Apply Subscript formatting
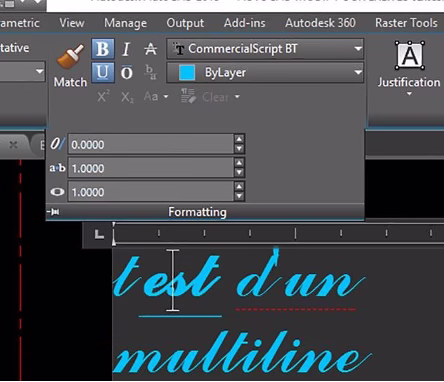The image size is (444, 382). 127,97
